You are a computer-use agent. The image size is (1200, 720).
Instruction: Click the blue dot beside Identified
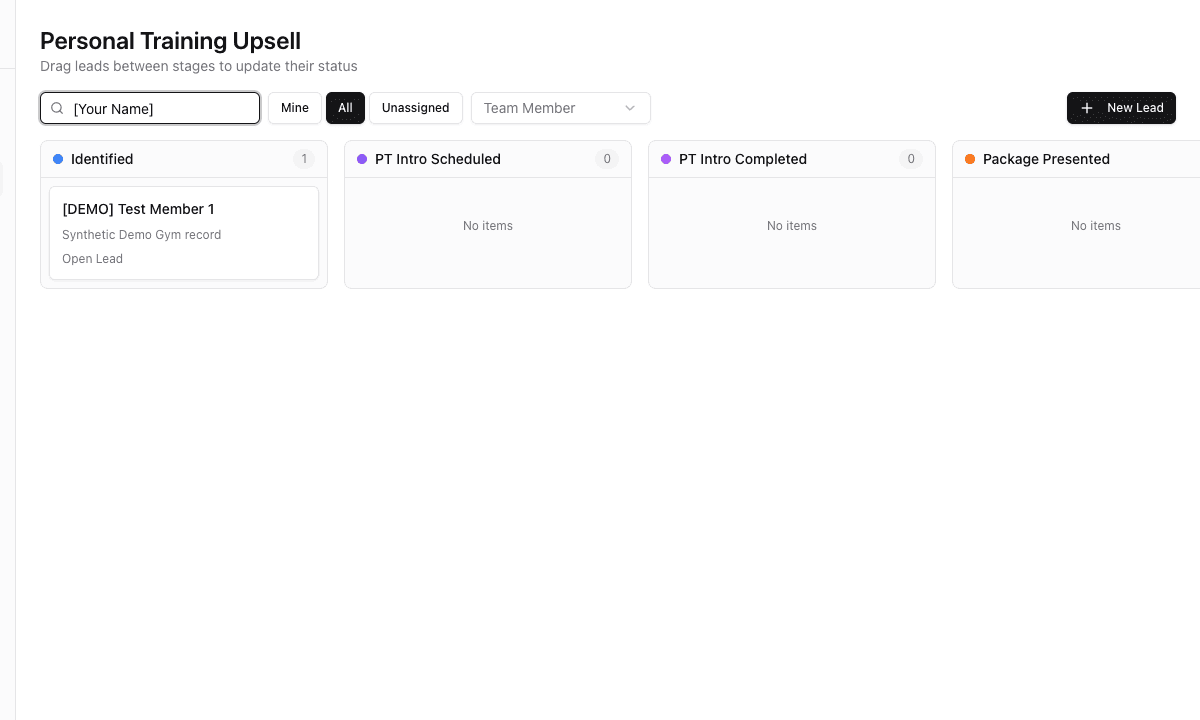click(58, 159)
